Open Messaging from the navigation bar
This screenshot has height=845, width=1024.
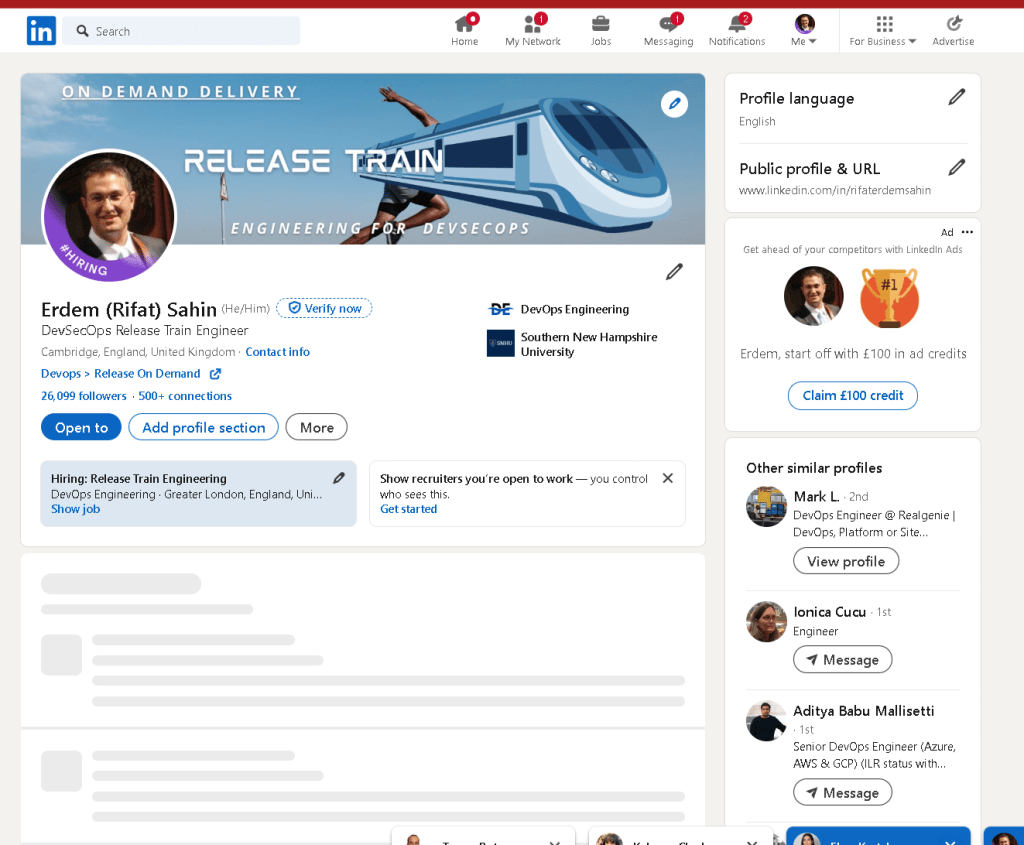click(x=668, y=31)
